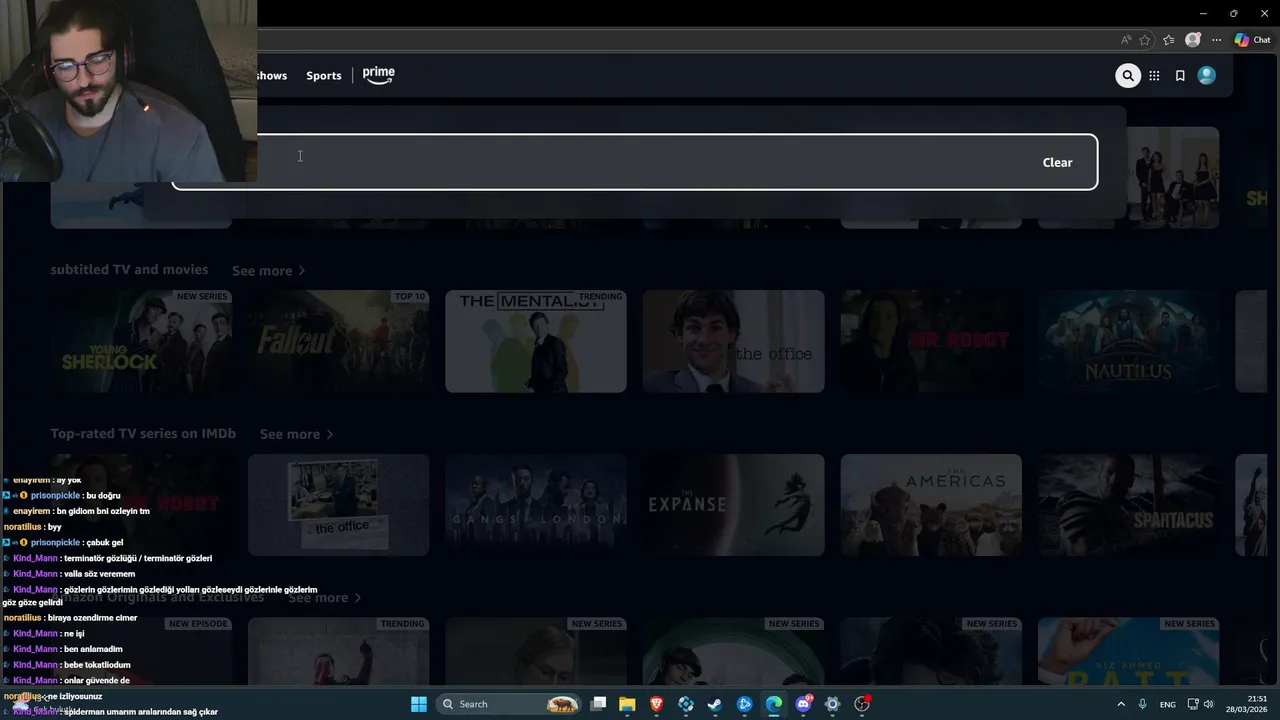The width and height of the screenshot is (1280, 720).
Task: Select Mr. Robot thumbnail in subtitled row
Action: 931,341
